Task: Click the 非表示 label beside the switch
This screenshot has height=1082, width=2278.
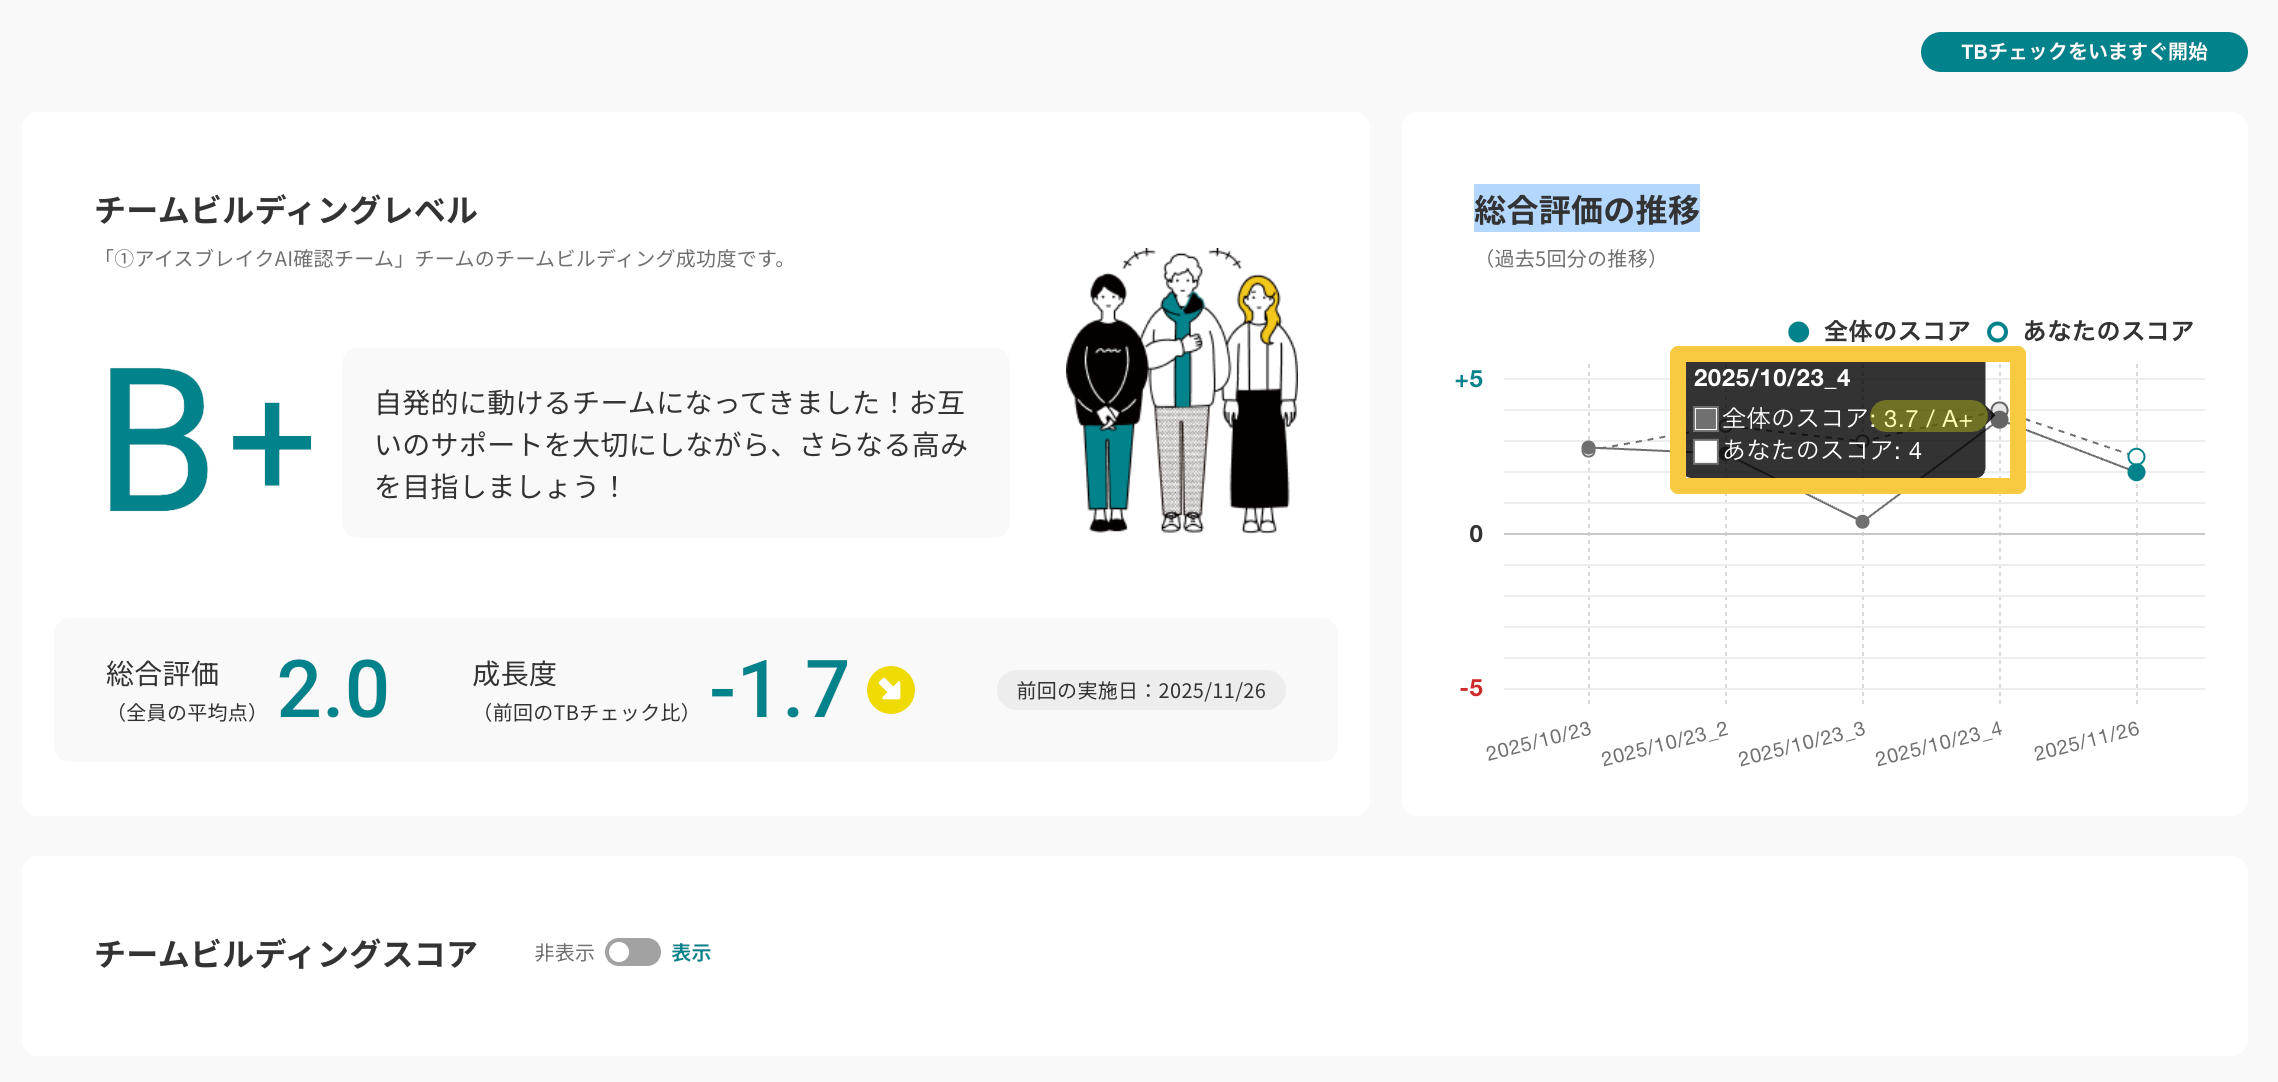Action: tap(564, 953)
